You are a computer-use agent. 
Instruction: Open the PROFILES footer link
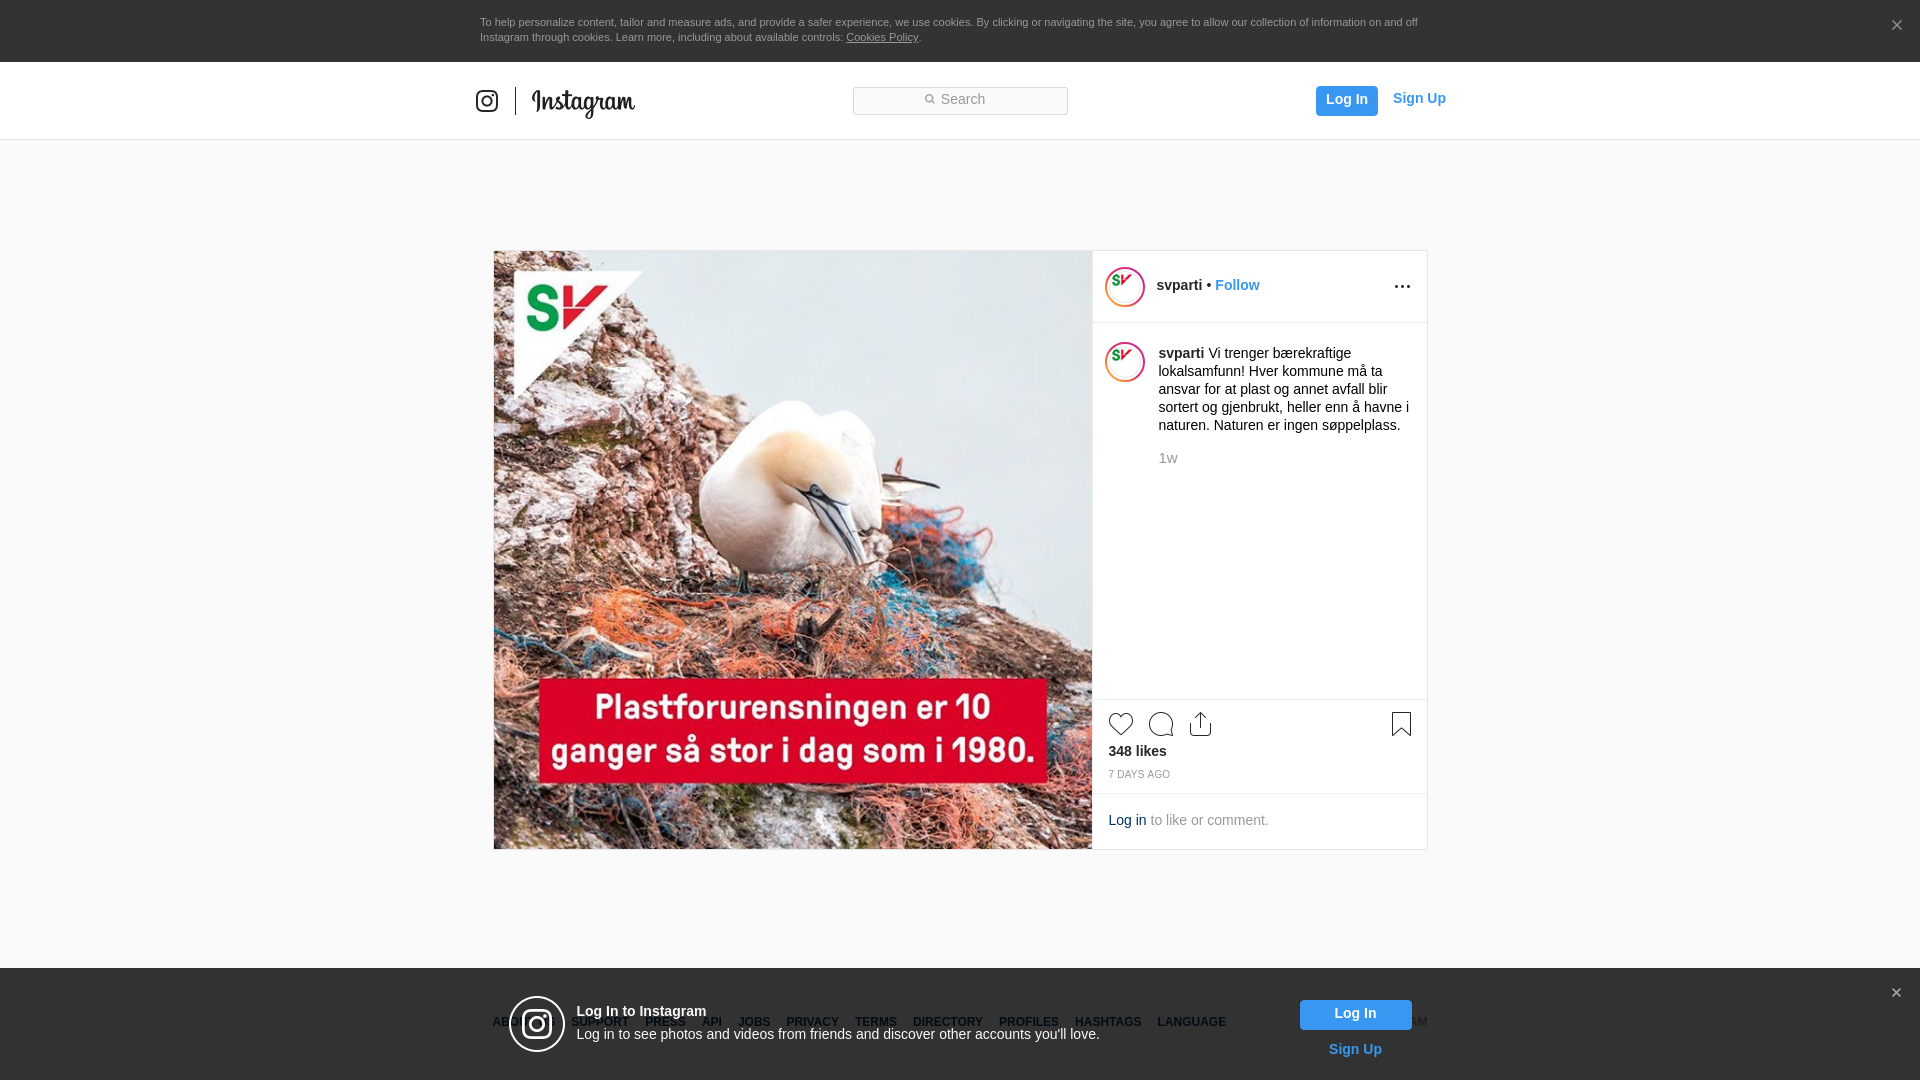[x=1029, y=1022]
